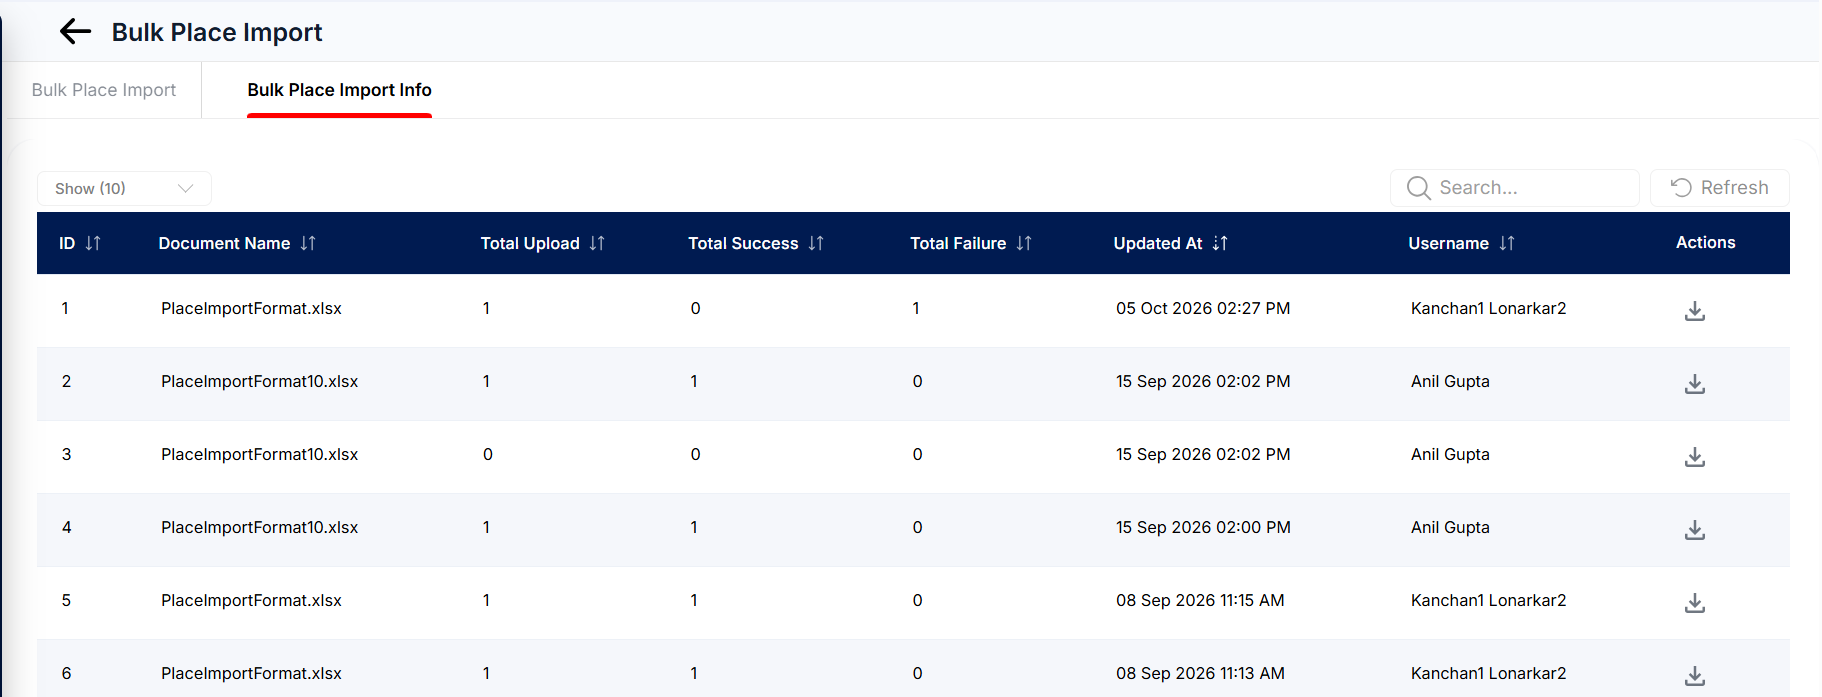Click the Total Failure column header

pyautogui.click(x=958, y=243)
